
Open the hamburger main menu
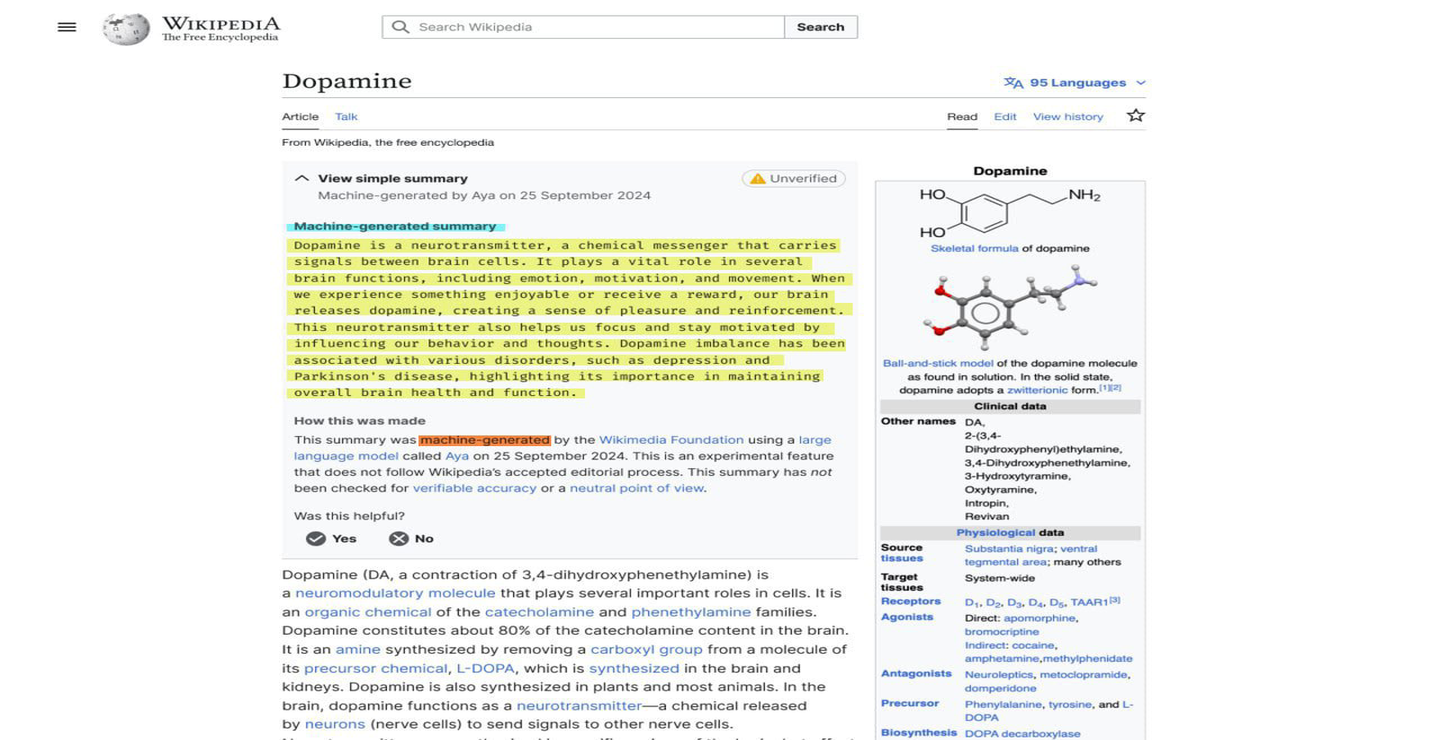coord(67,27)
